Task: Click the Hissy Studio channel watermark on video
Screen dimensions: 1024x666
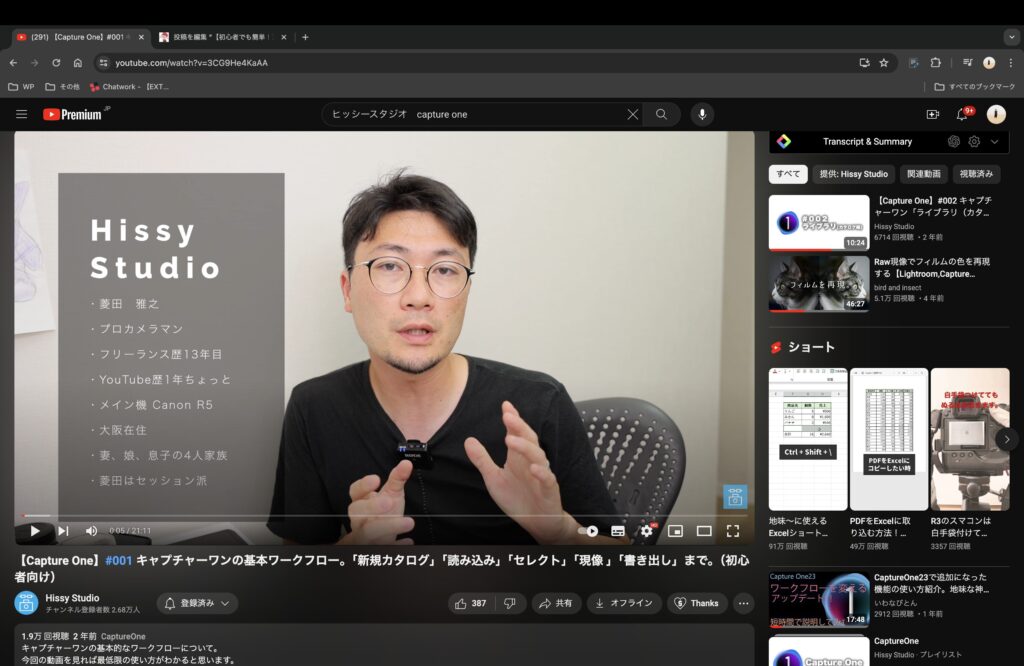Action: tap(735, 497)
